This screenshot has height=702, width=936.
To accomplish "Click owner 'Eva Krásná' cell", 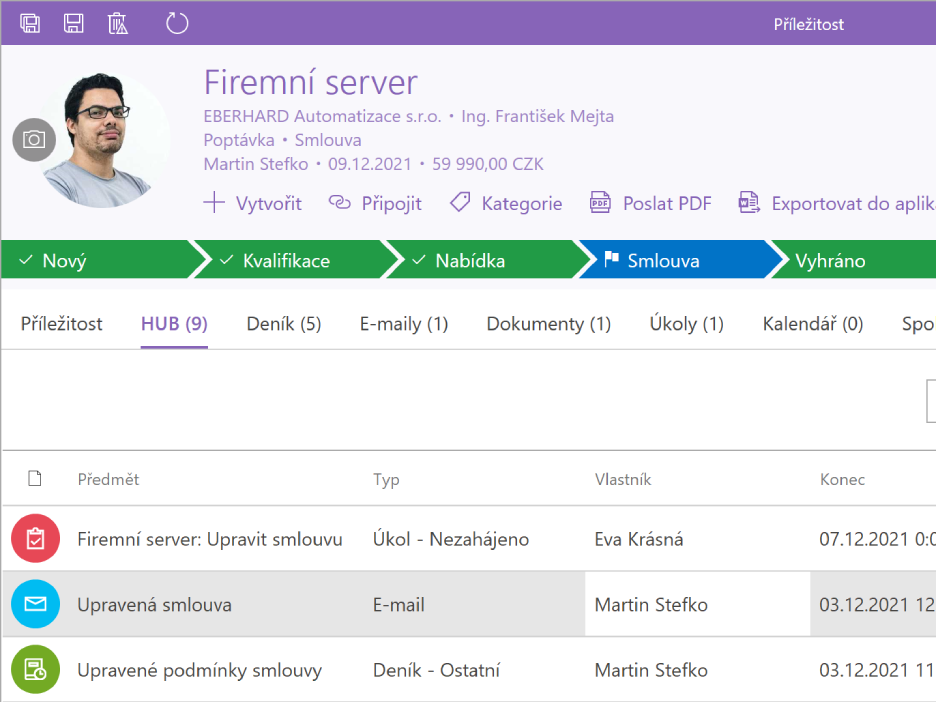I will point(639,539).
